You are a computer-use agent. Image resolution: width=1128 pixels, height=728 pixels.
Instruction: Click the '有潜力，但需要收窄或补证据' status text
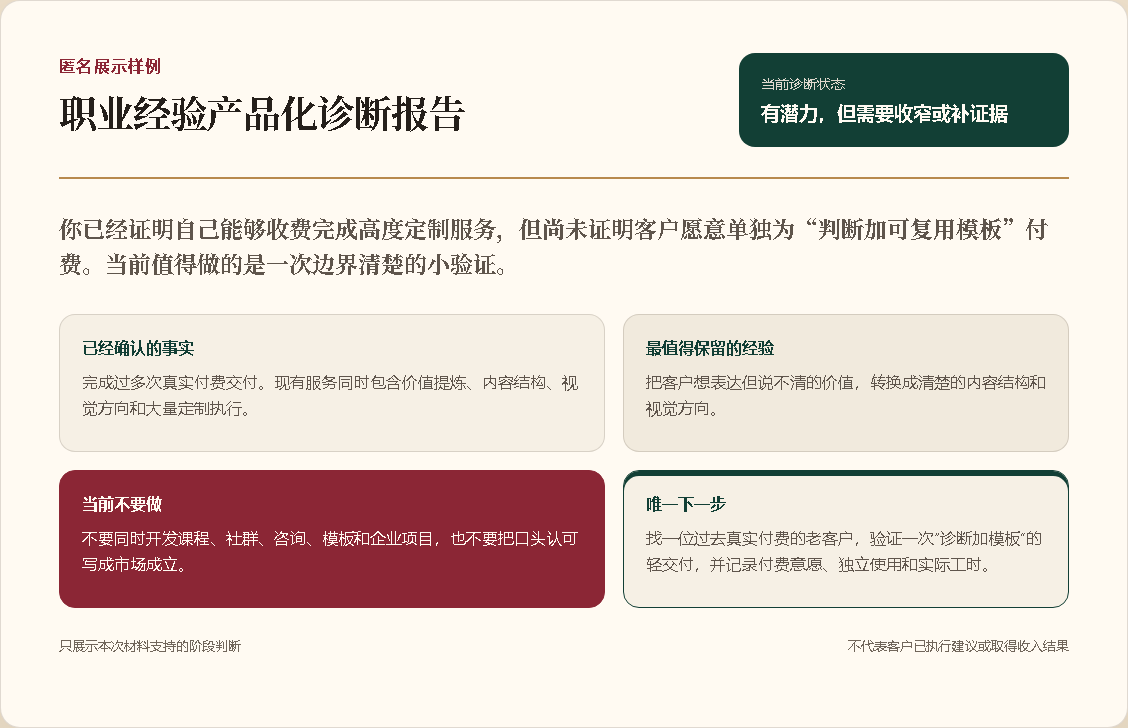tap(884, 114)
